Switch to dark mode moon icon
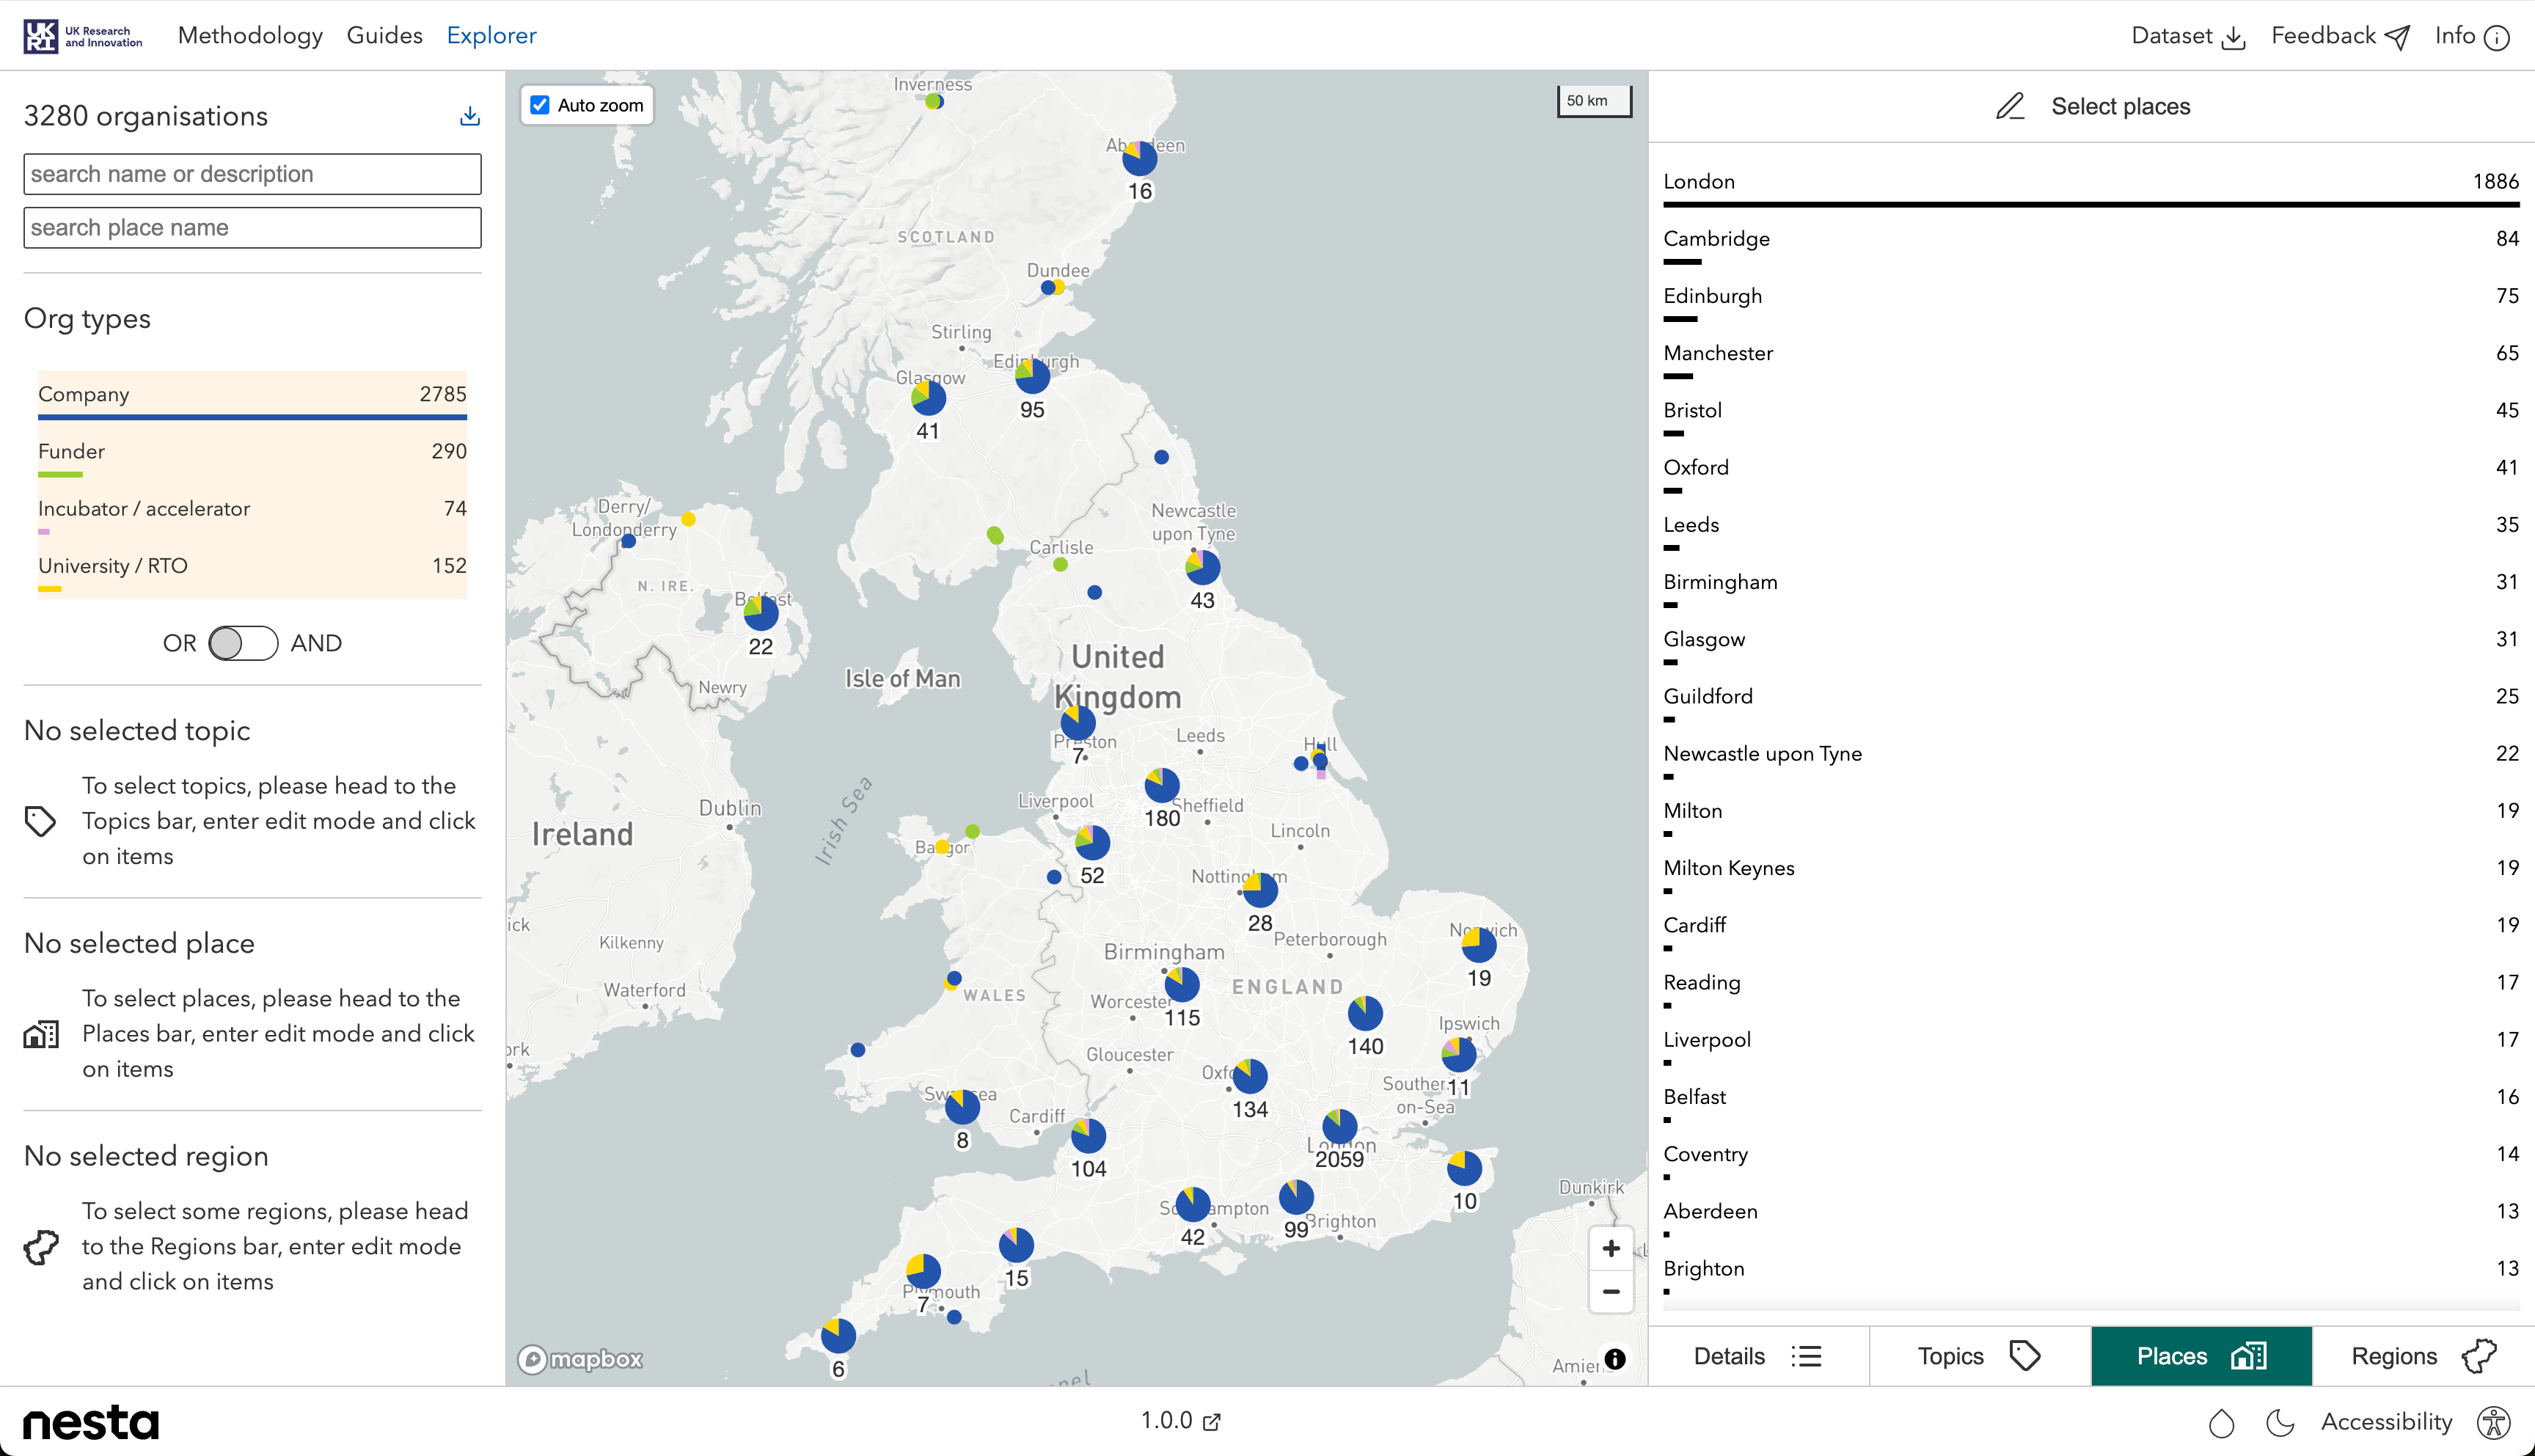Image resolution: width=2535 pixels, height=1456 pixels. [2280, 1422]
